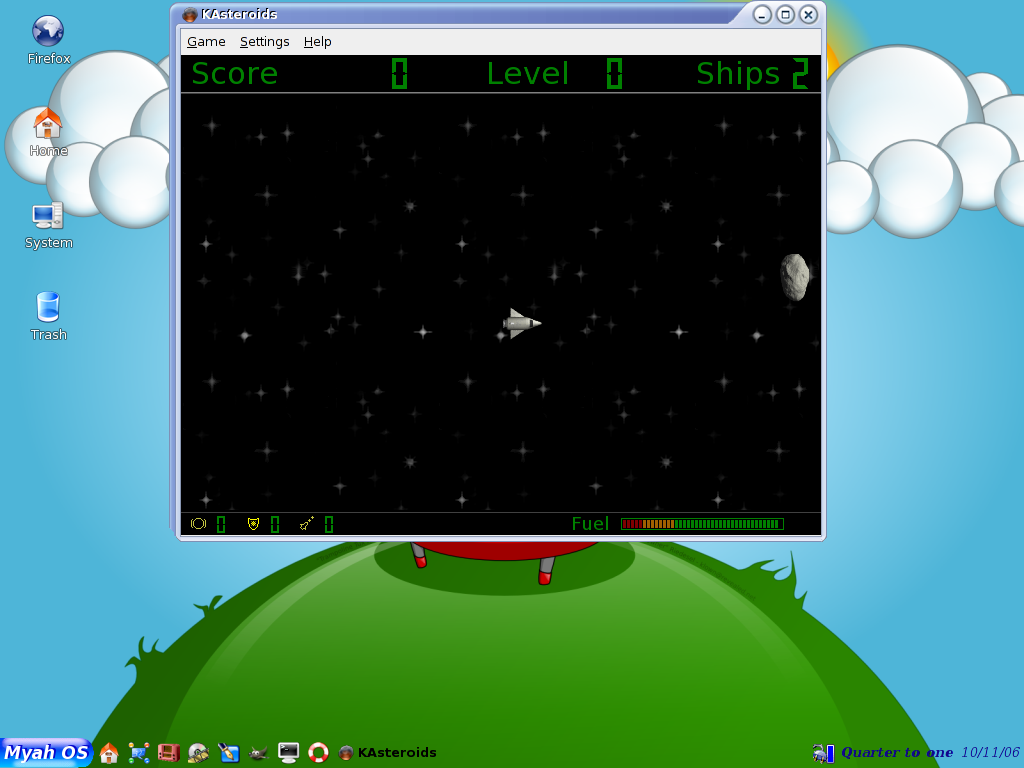Click the Fuel label

(x=590, y=524)
